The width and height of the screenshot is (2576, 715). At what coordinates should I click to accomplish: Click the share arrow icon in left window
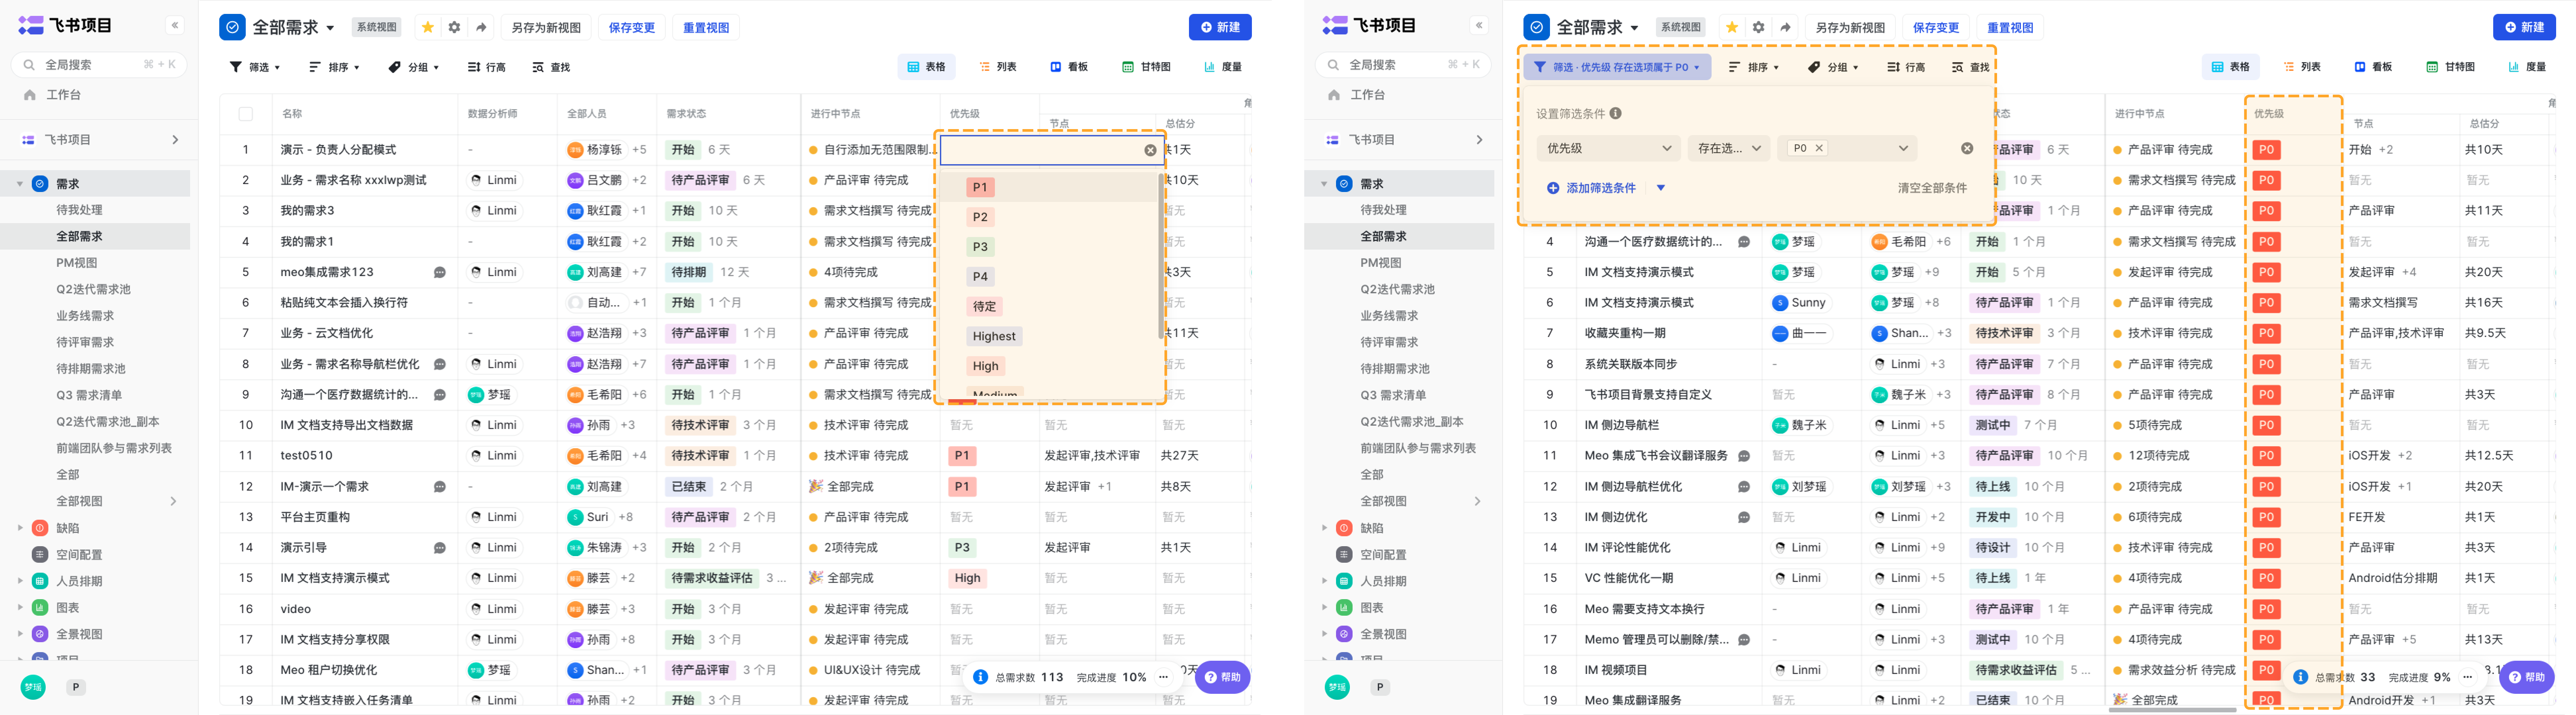(x=481, y=27)
